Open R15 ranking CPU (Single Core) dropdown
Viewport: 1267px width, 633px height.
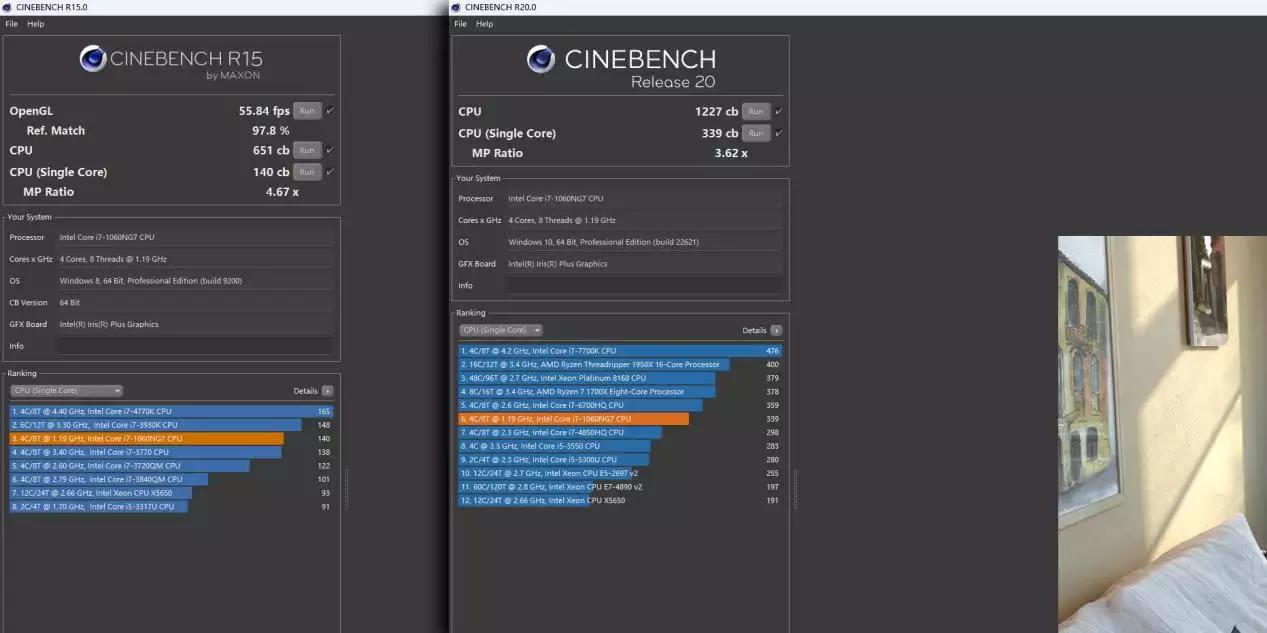click(67, 391)
